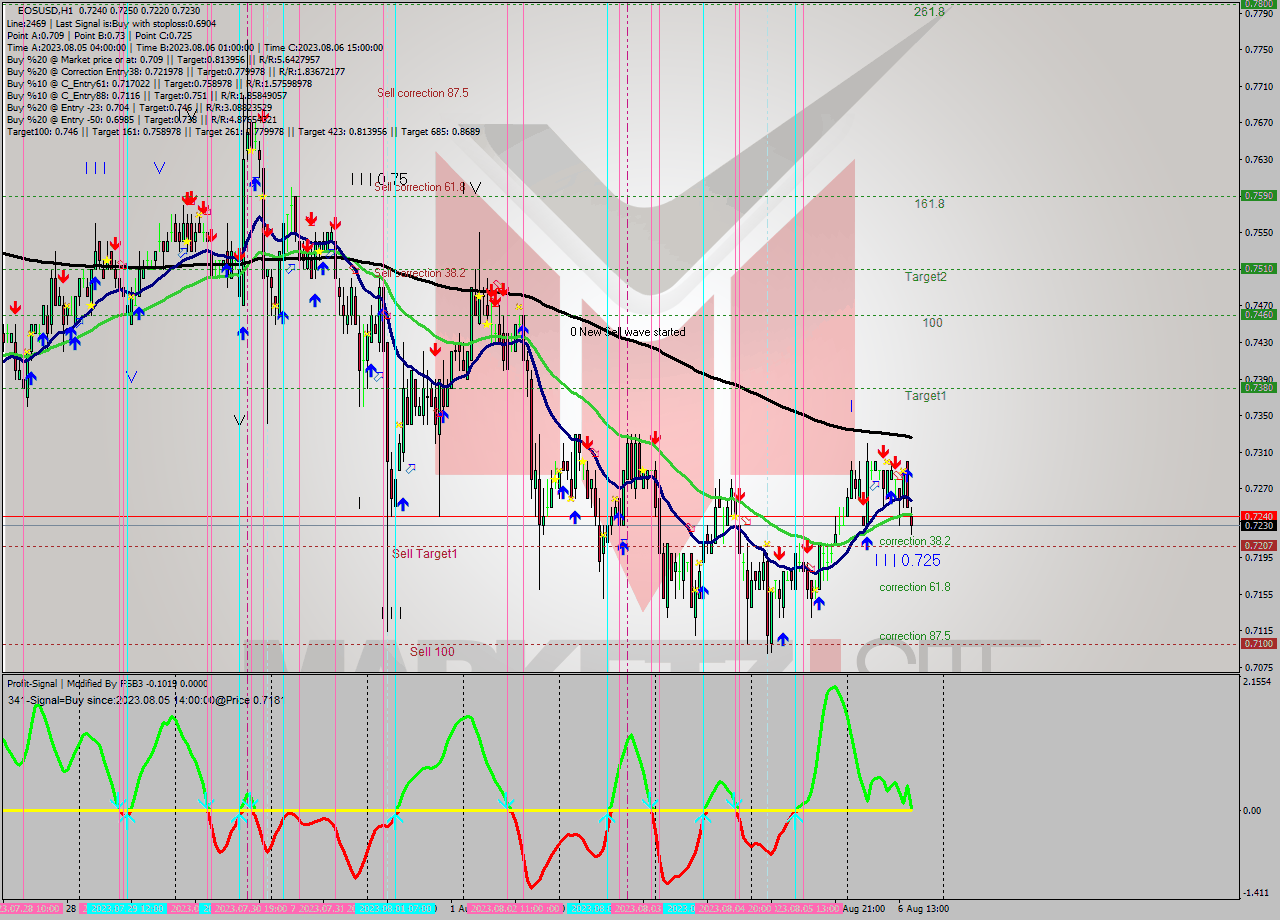1280x920 pixels.
Task: Click the Target2 level label
Action: [x=926, y=276]
